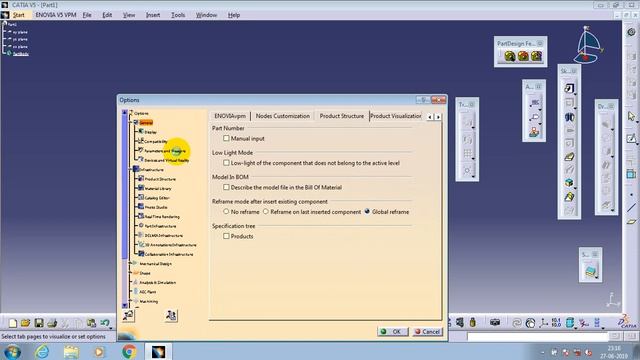Expand the Machining node

(x=131, y=301)
